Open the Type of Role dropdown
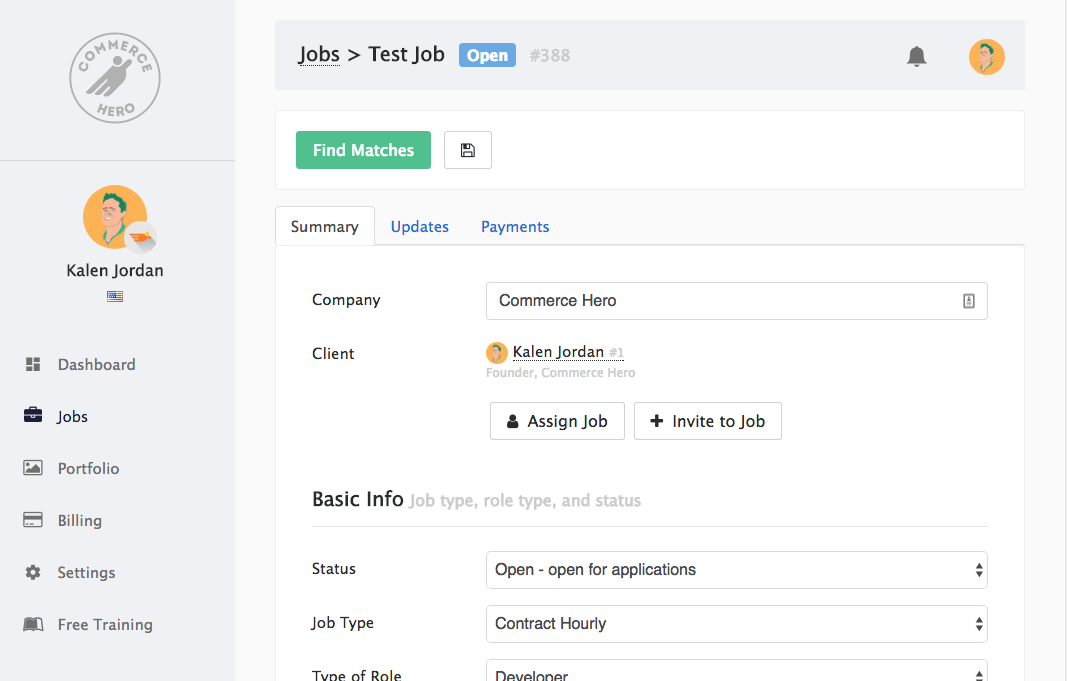Viewport: 1067px width, 681px height. (x=736, y=671)
